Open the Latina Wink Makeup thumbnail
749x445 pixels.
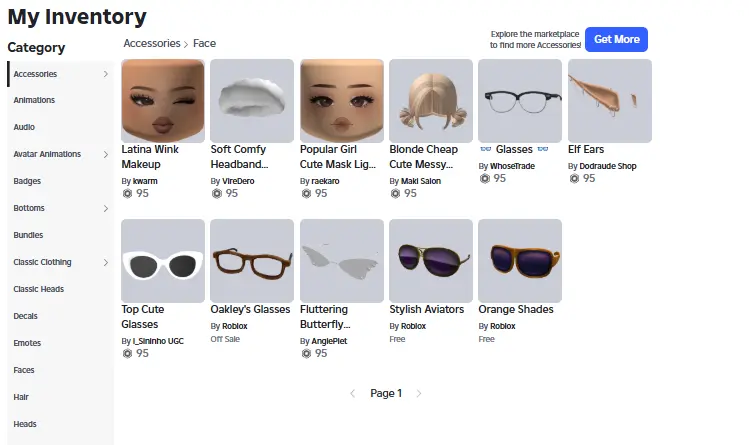click(x=163, y=101)
